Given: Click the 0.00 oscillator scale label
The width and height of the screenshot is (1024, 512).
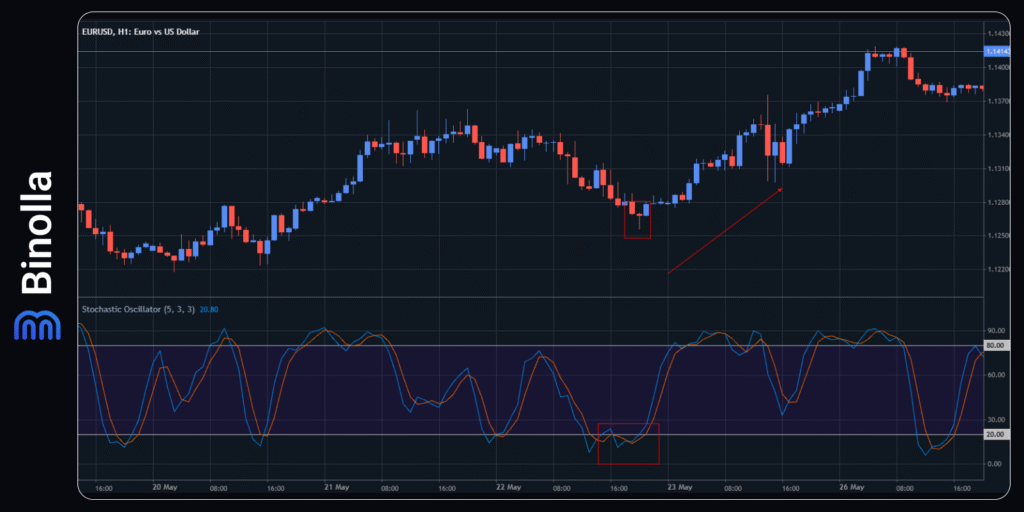Looking at the screenshot, I should click(996, 464).
